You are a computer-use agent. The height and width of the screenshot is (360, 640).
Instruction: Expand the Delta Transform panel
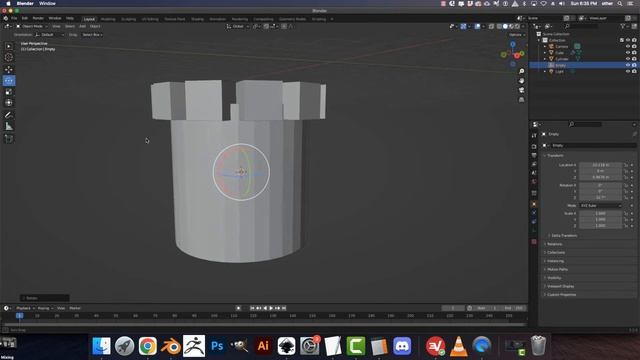pyautogui.click(x=563, y=236)
